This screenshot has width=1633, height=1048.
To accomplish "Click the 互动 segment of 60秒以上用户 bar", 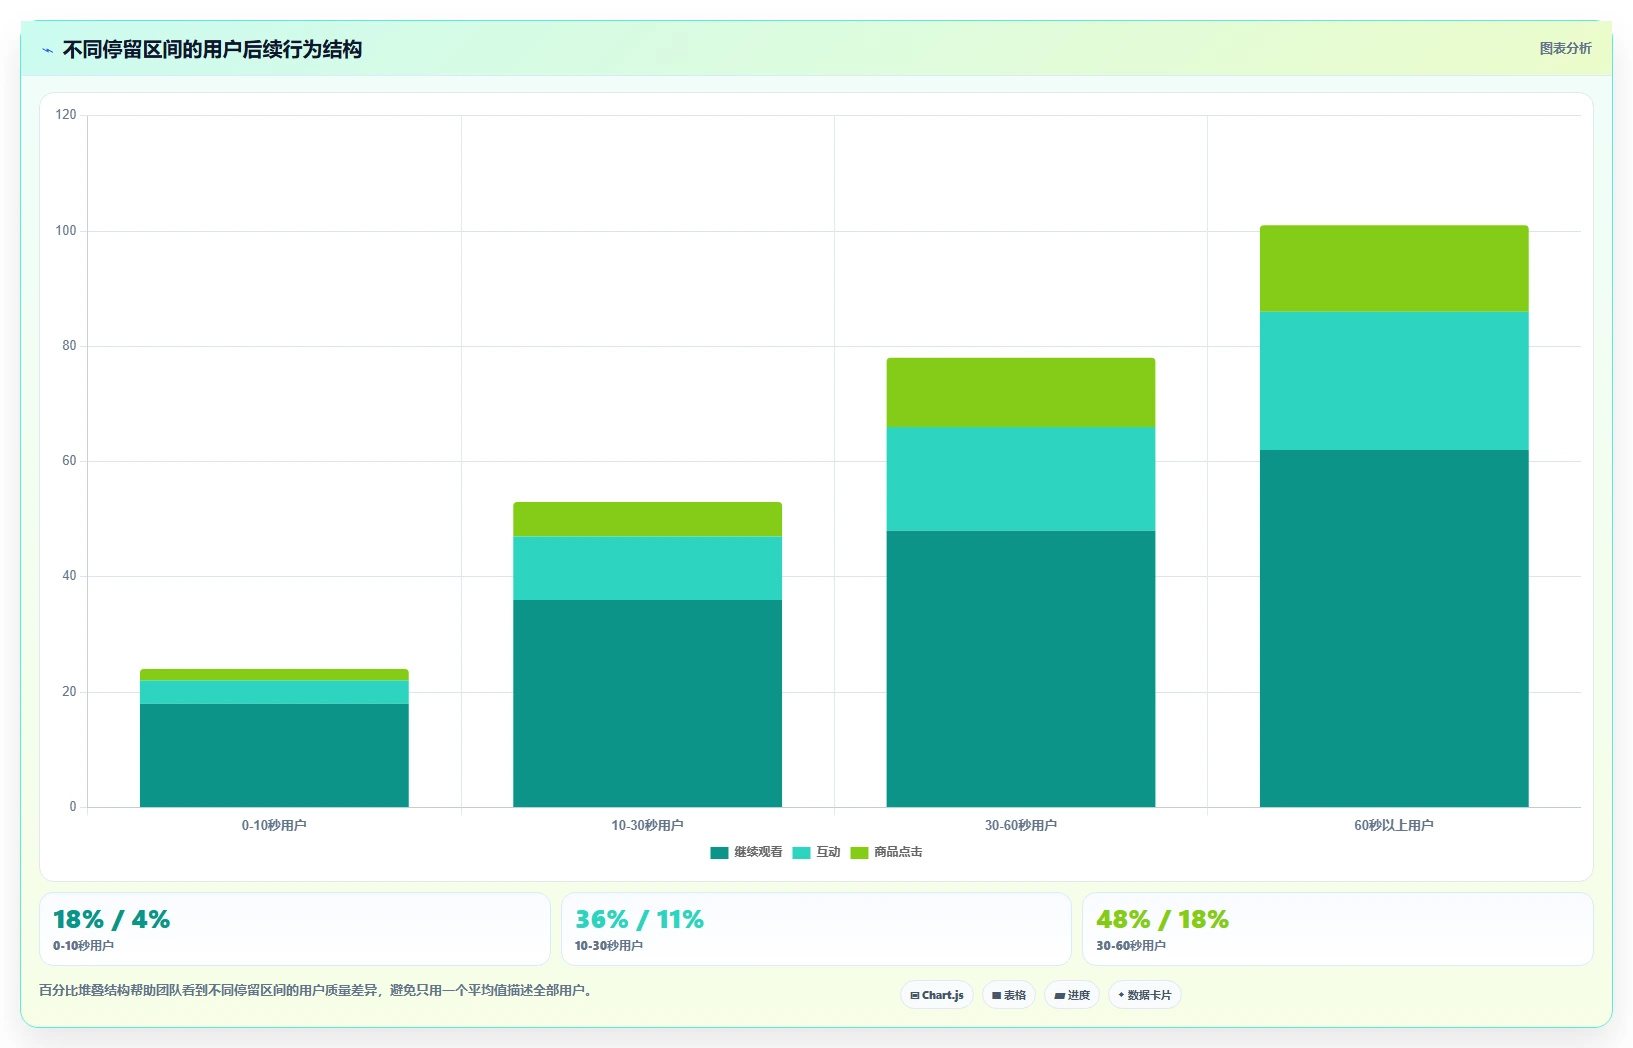I will (1394, 381).
